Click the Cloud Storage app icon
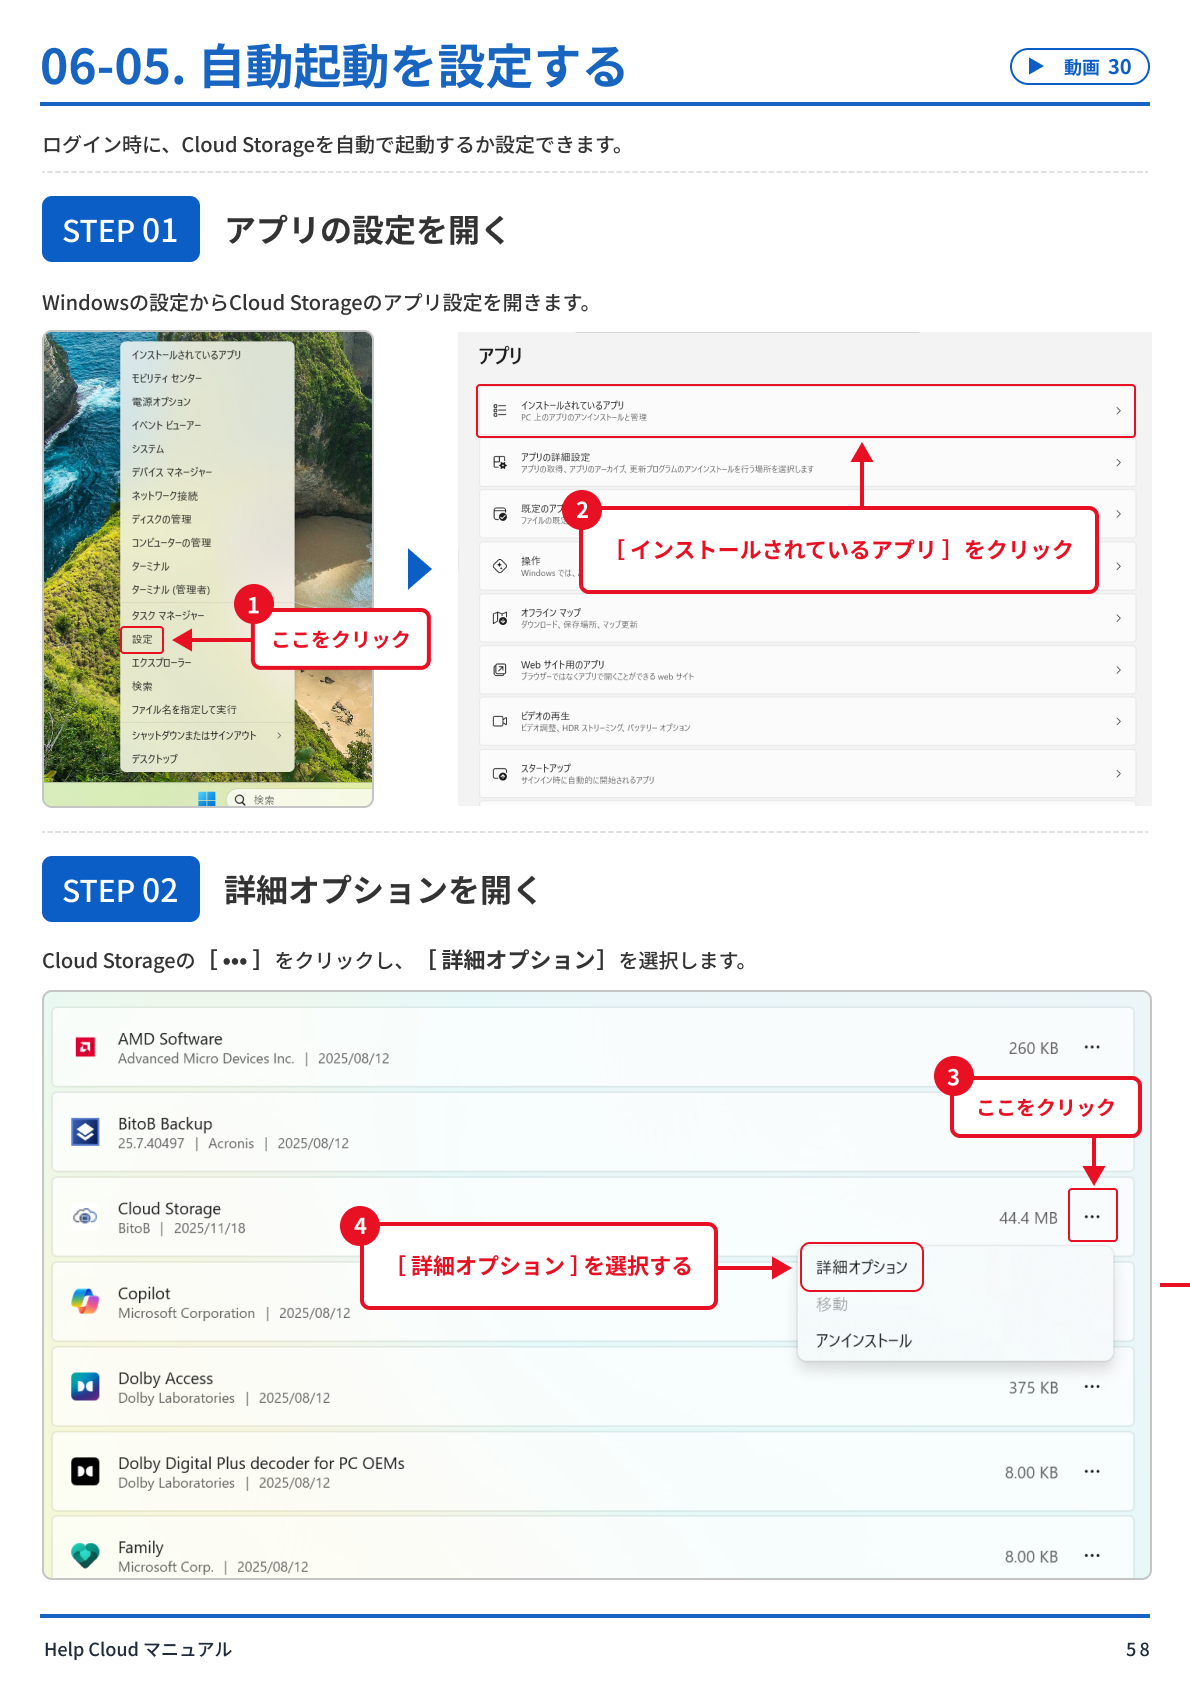The height and width of the screenshot is (1684, 1190). pos(86,1217)
